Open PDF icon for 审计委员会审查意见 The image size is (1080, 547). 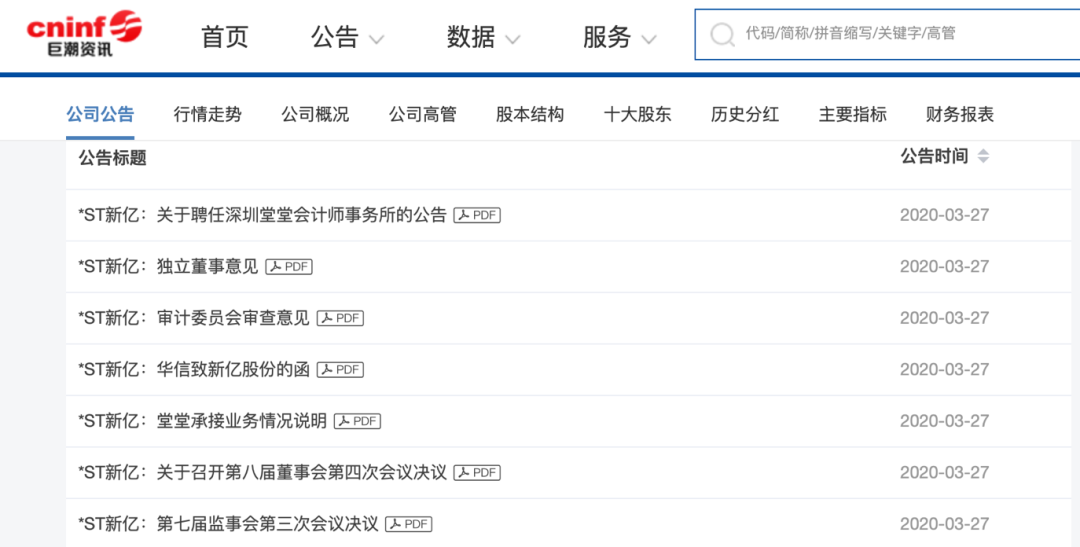click(340, 318)
